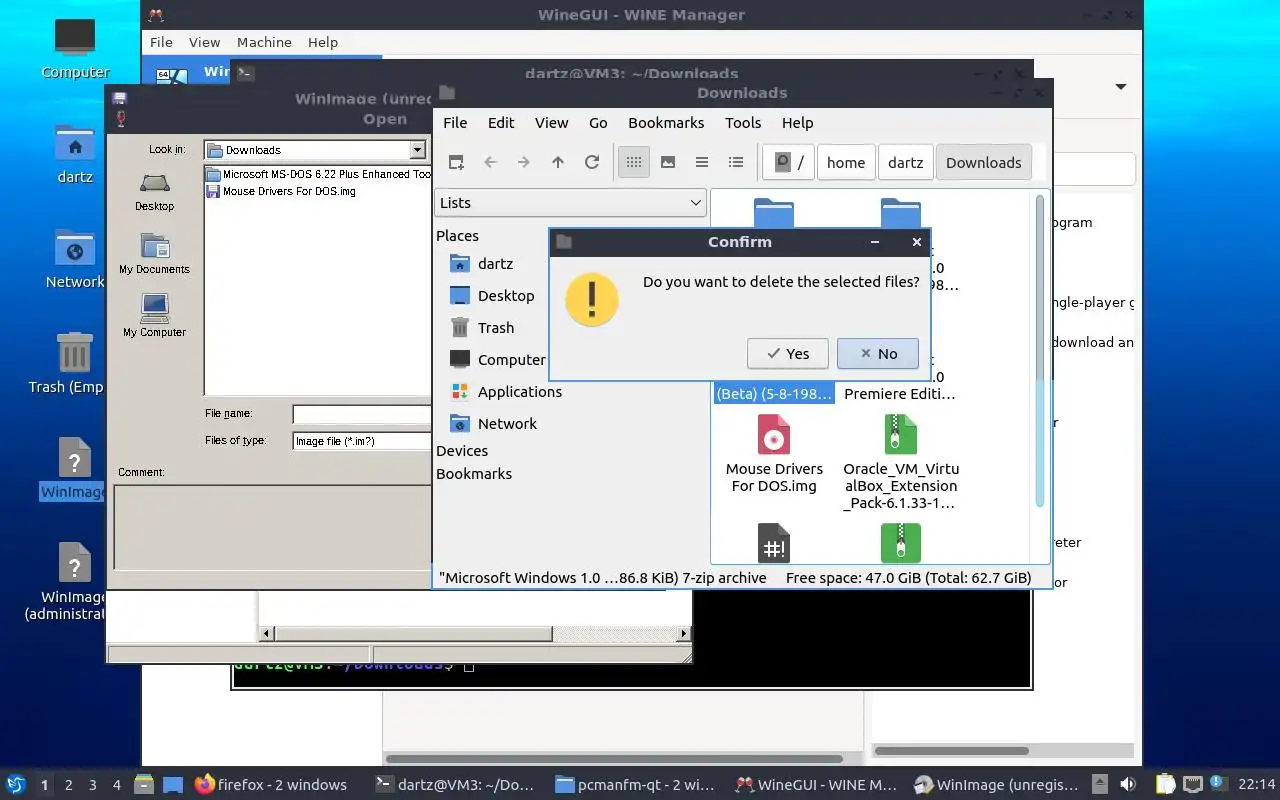Select 'Microsoft MS-DOS 6.22 Plus Enhanced Too' file entry
Viewport: 1280px width, 800px height.
click(318, 174)
